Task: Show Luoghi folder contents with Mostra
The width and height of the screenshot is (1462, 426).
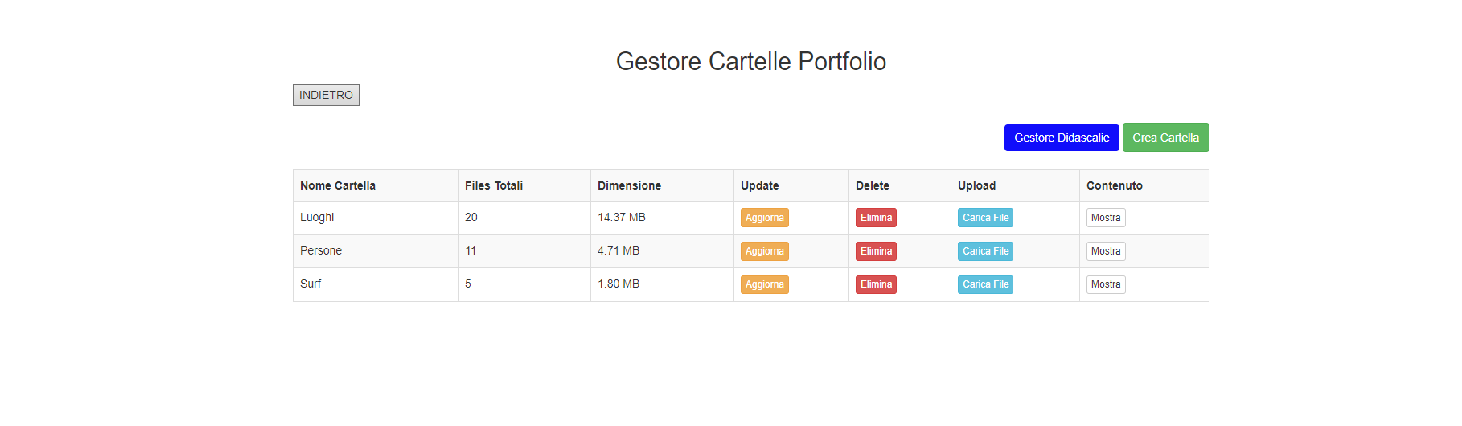Action: [x=1106, y=218]
